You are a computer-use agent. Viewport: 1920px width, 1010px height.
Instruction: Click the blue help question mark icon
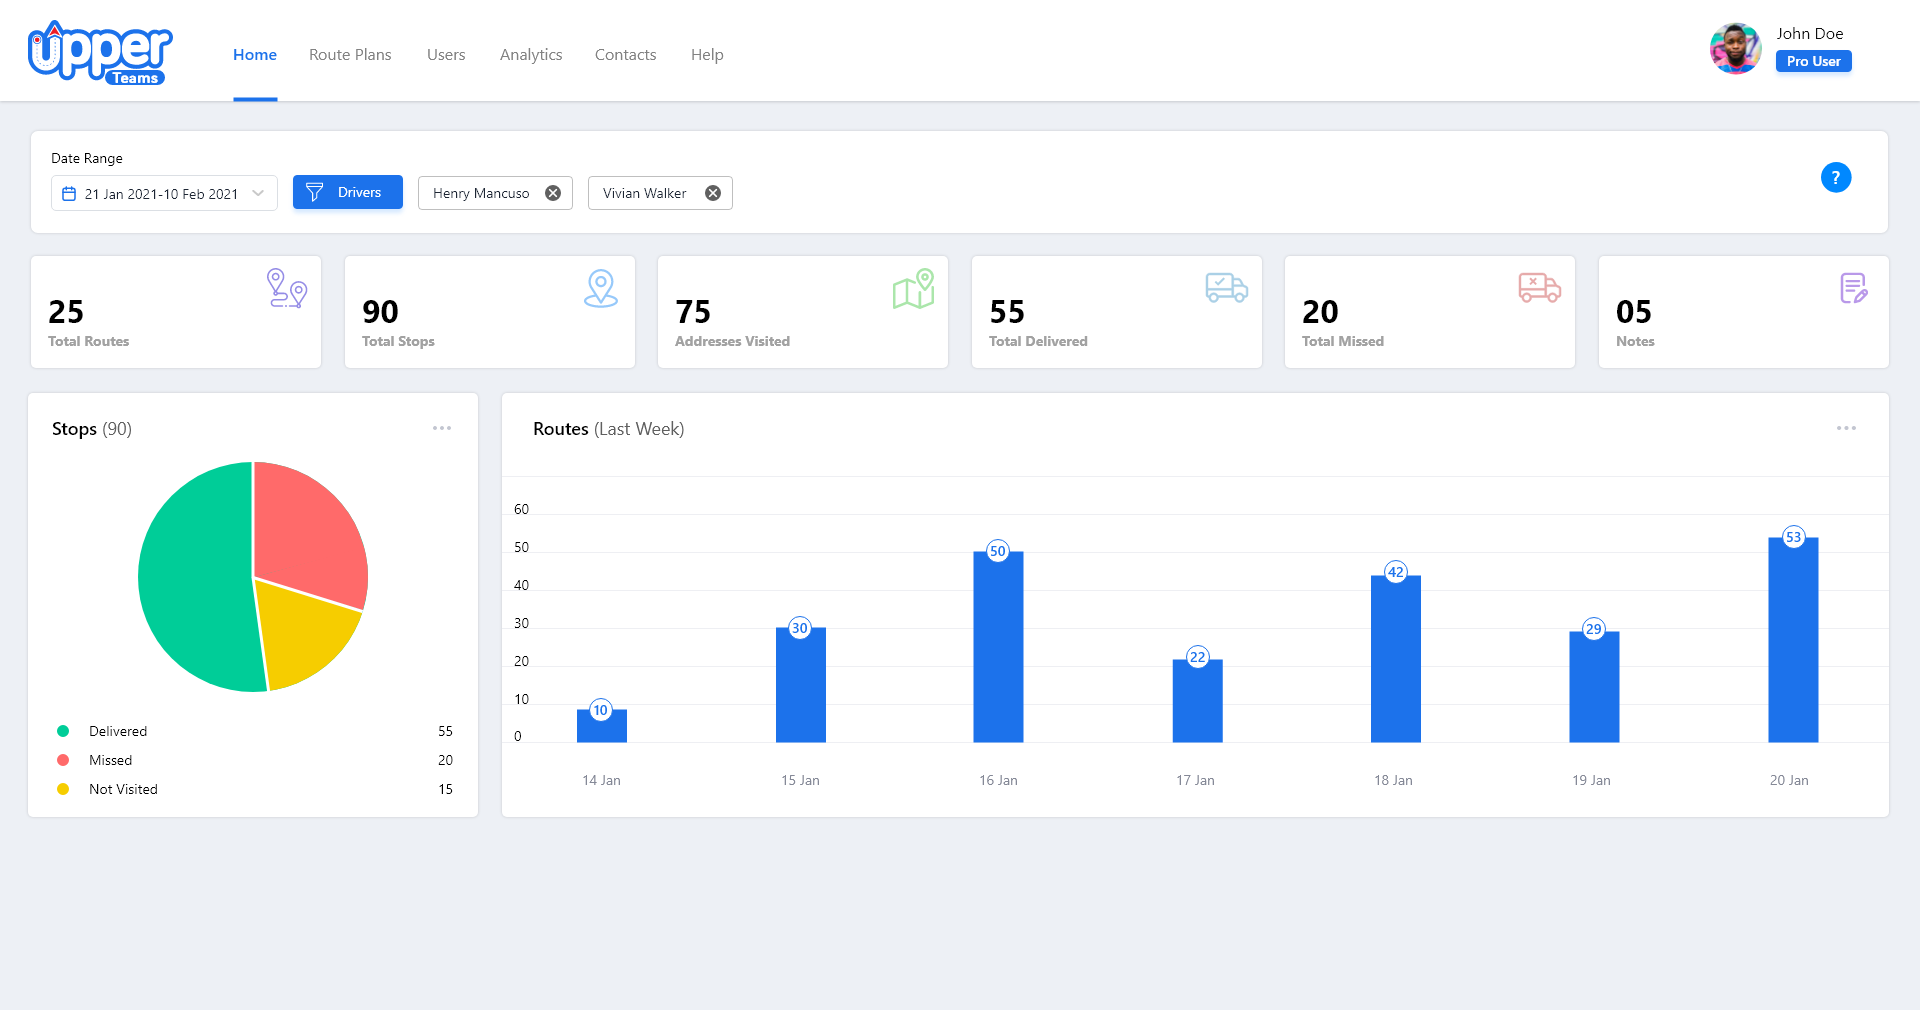pyautogui.click(x=1836, y=177)
